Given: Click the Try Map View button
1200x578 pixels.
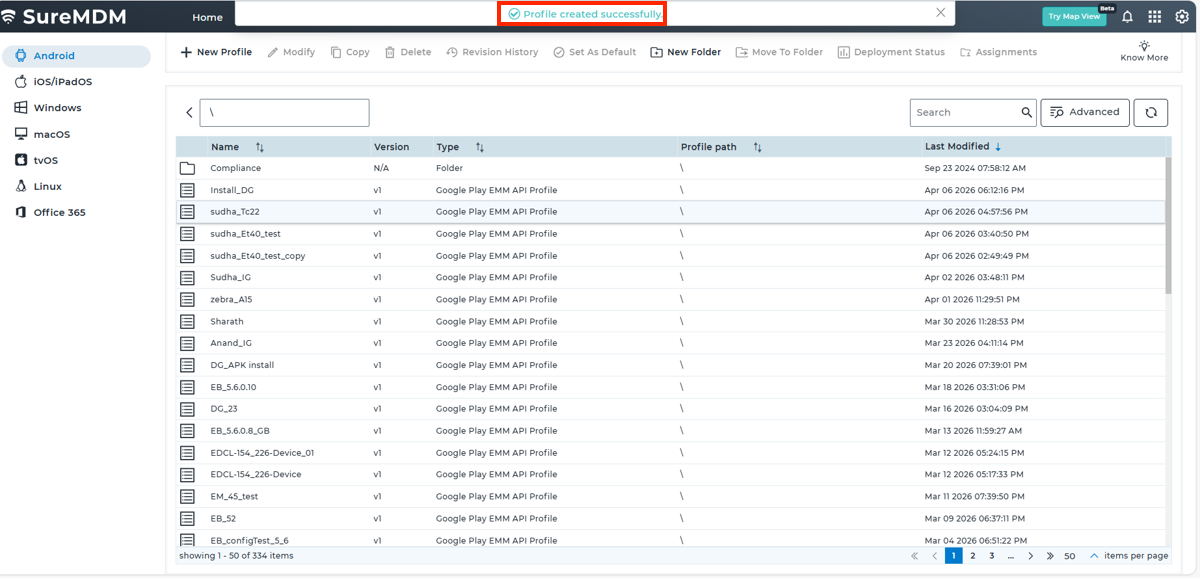Looking at the screenshot, I should (x=1074, y=16).
